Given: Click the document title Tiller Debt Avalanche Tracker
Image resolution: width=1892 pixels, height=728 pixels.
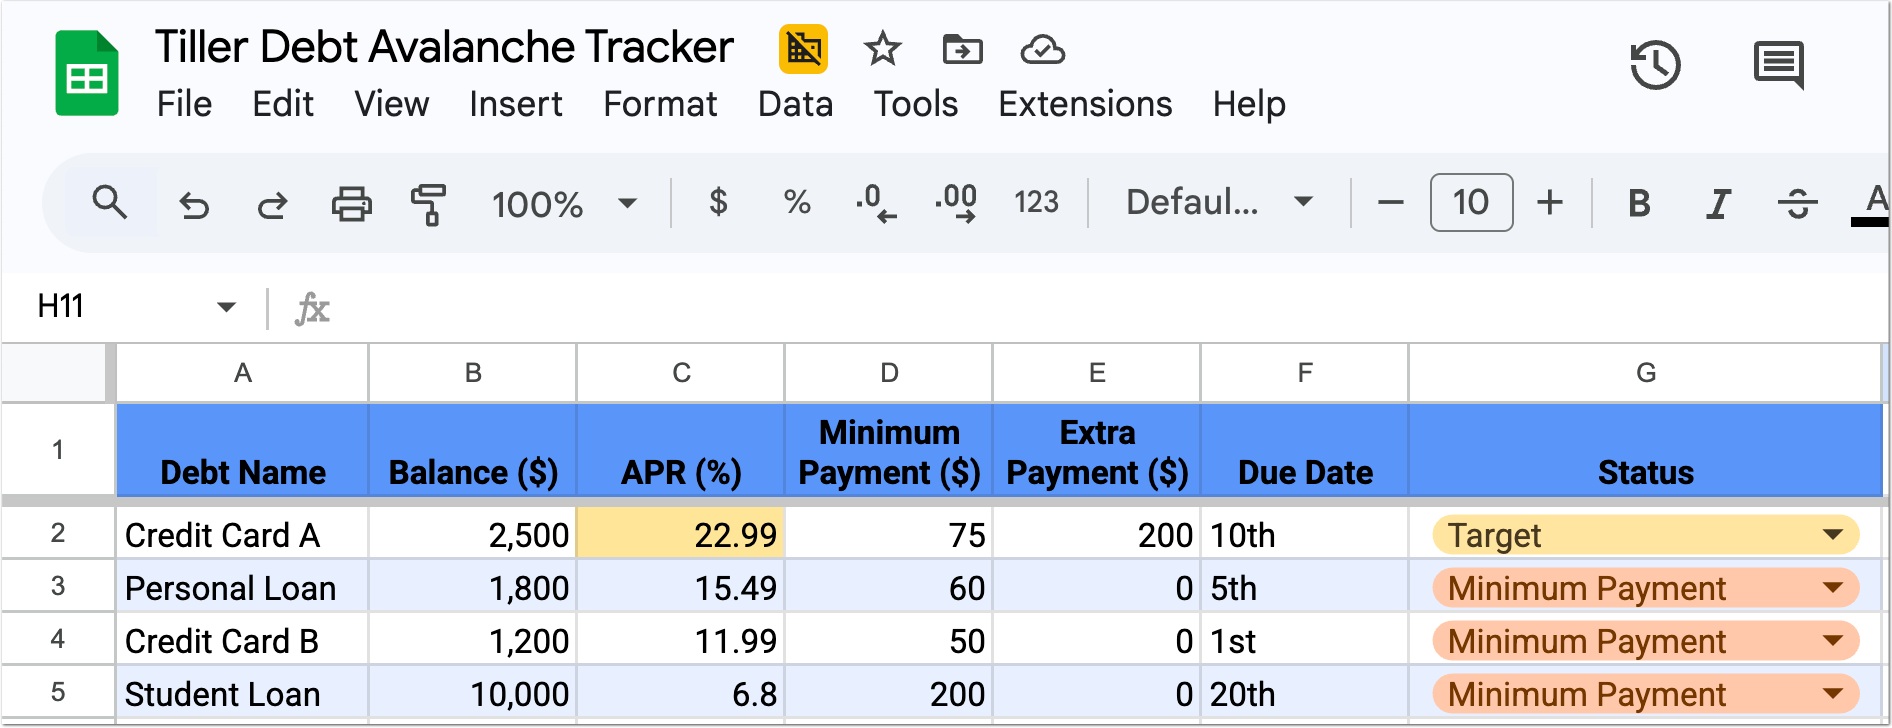Looking at the screenshot, I should click(444, 47).
